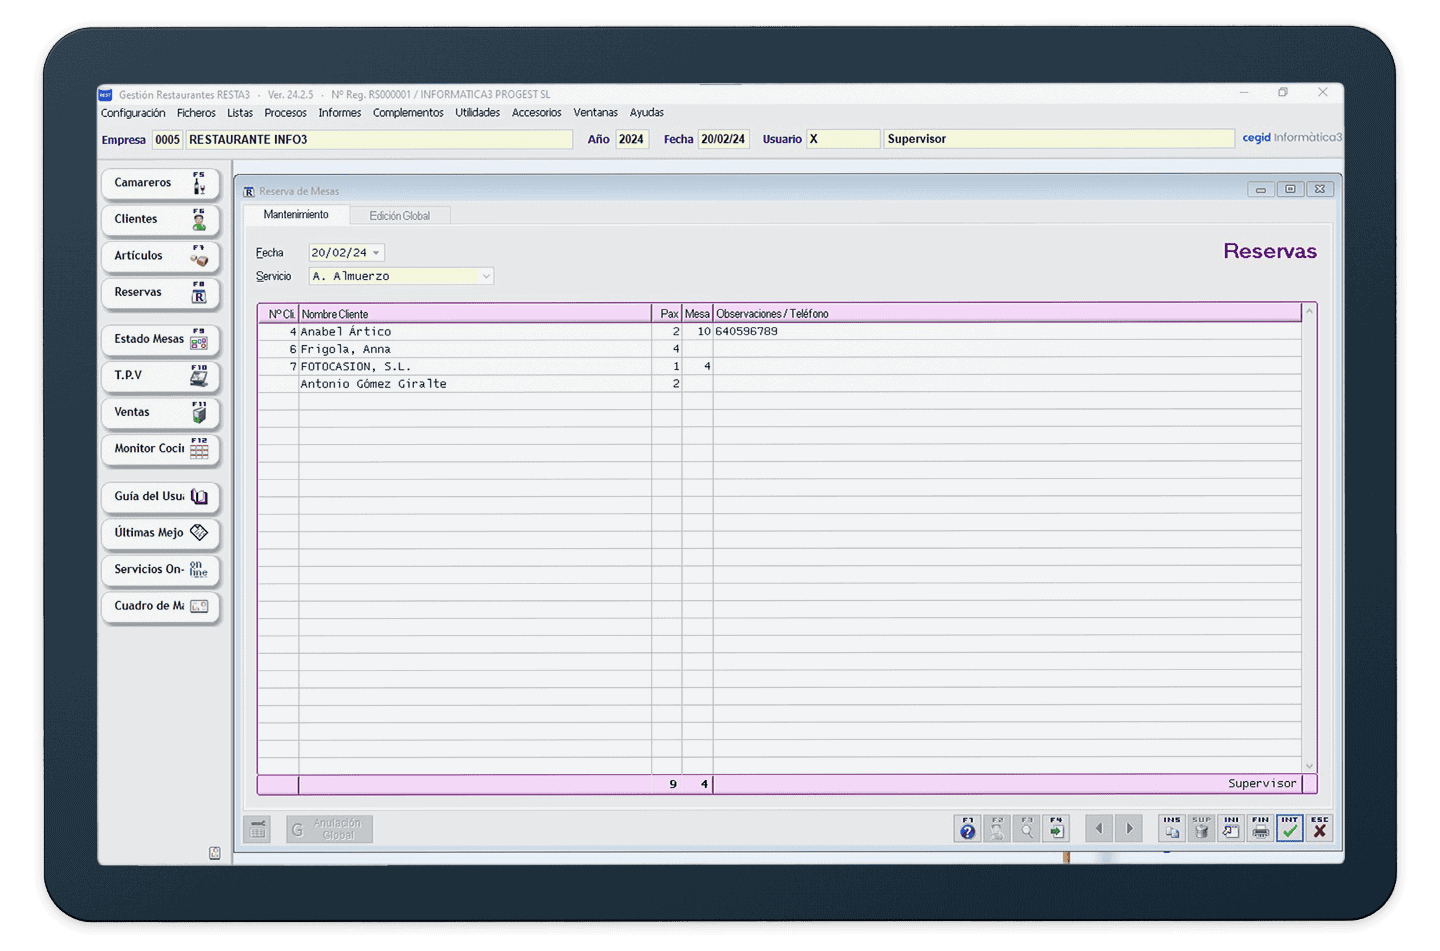The height and width of the screenshot is (951, 1440).
Task: Click the calculator icon at bottom left
Action: point(259,829)
